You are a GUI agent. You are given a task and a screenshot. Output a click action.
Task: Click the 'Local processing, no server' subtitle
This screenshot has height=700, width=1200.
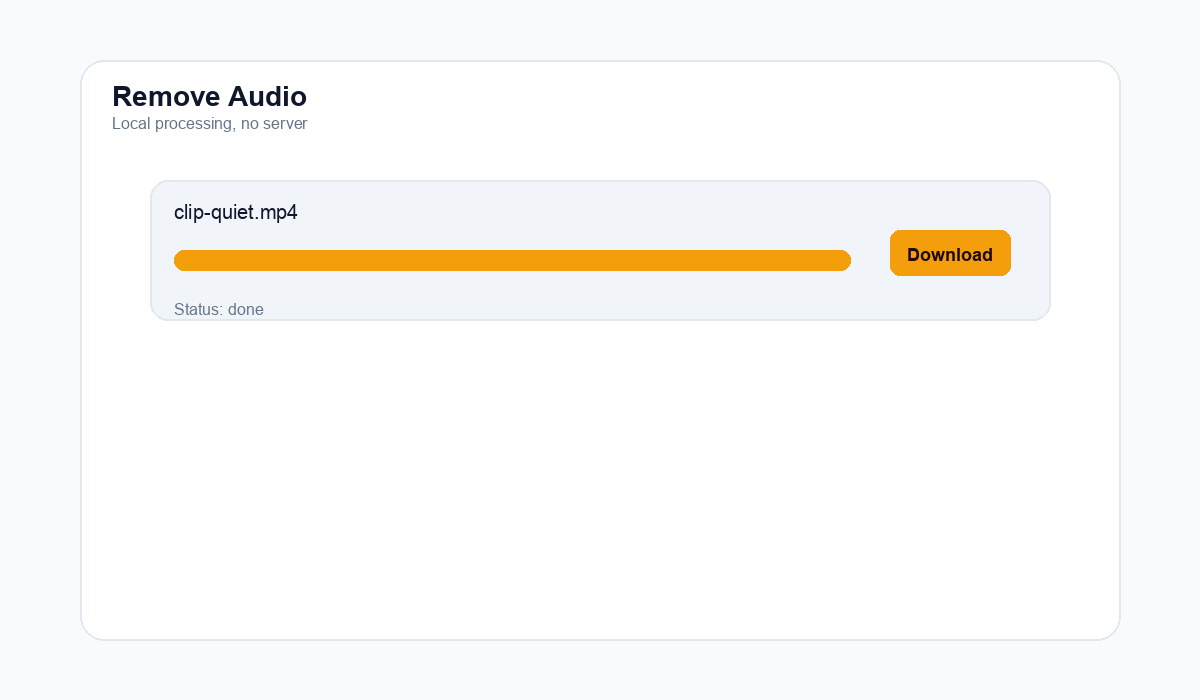(x=209, y=124)
